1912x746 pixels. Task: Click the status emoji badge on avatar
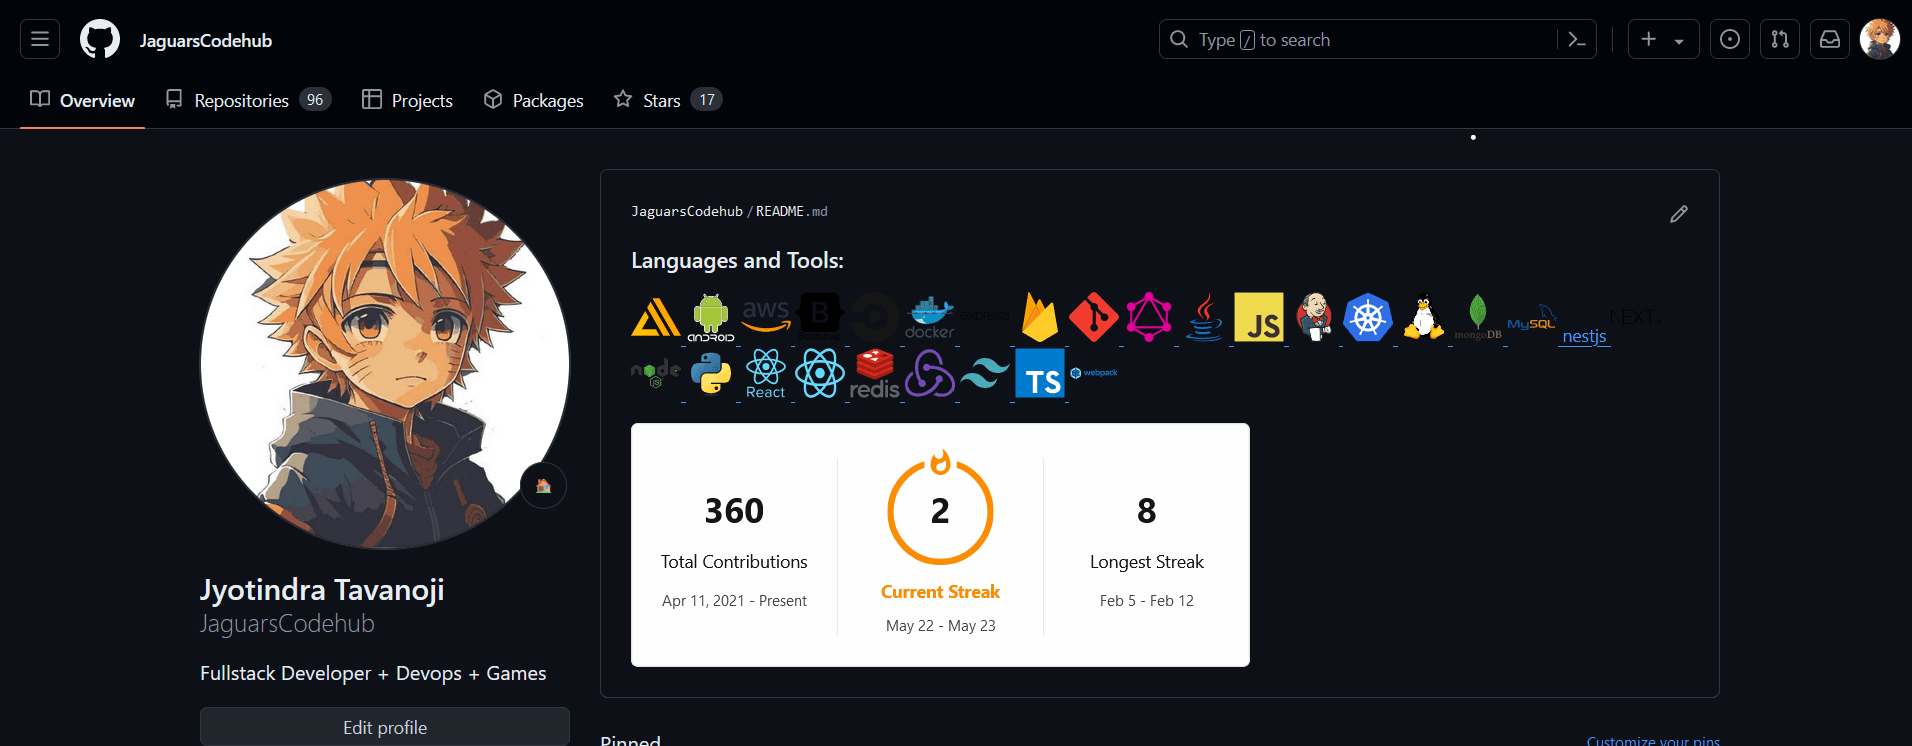click(x=543, y=486)
